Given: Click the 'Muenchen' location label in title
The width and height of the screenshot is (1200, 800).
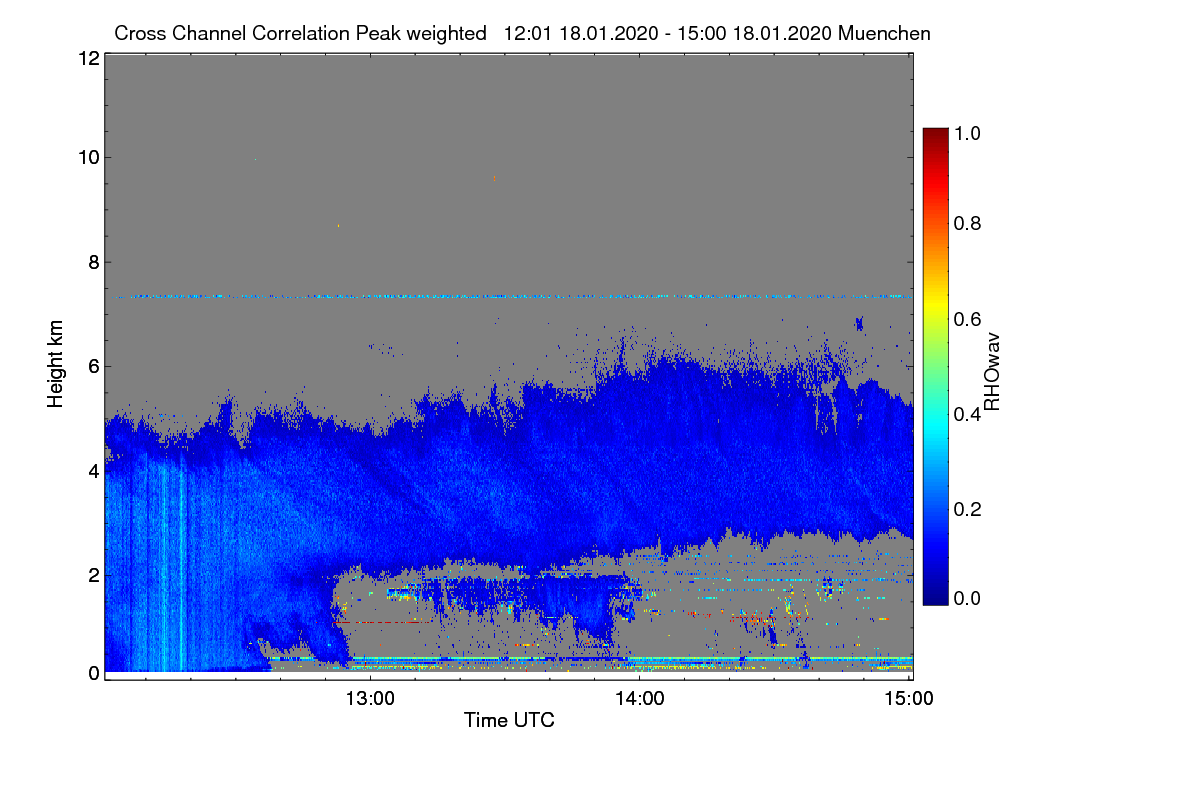Looking at the screenshot, I should click(x=885, y=33).
